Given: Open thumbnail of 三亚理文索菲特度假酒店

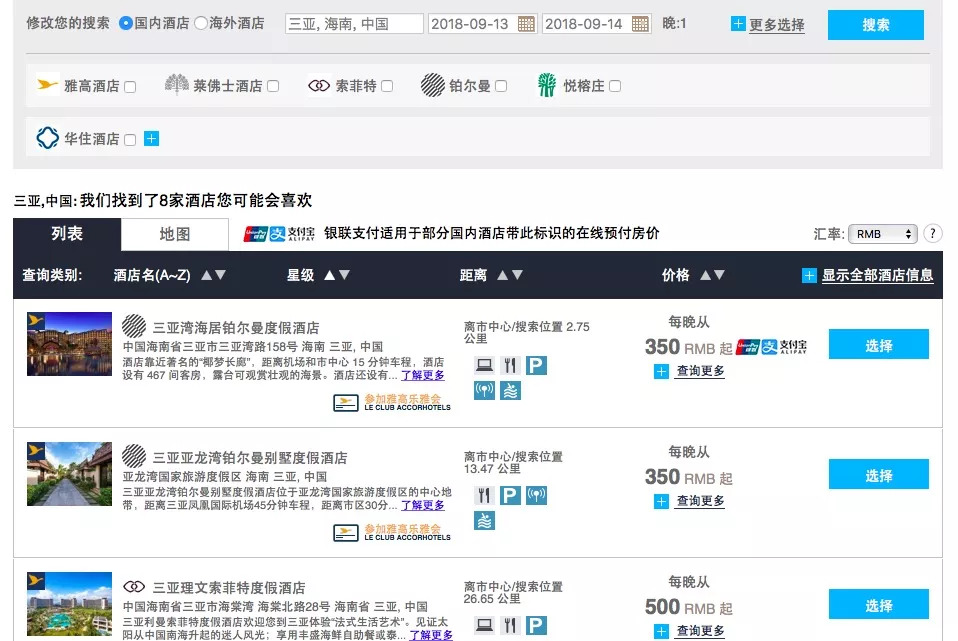Looking at the screenshot, I should tap(70, 604).
